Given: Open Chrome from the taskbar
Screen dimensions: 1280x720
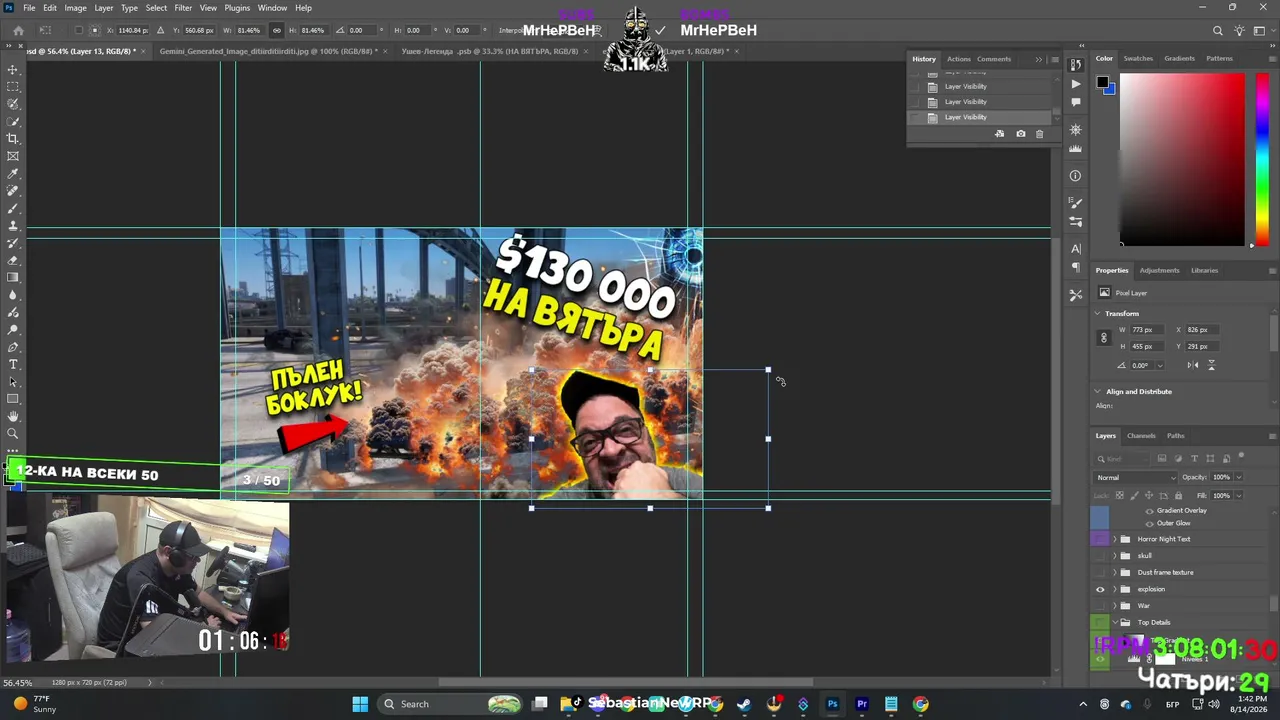Looking at the screenshot, I should (x=920, y=704).
